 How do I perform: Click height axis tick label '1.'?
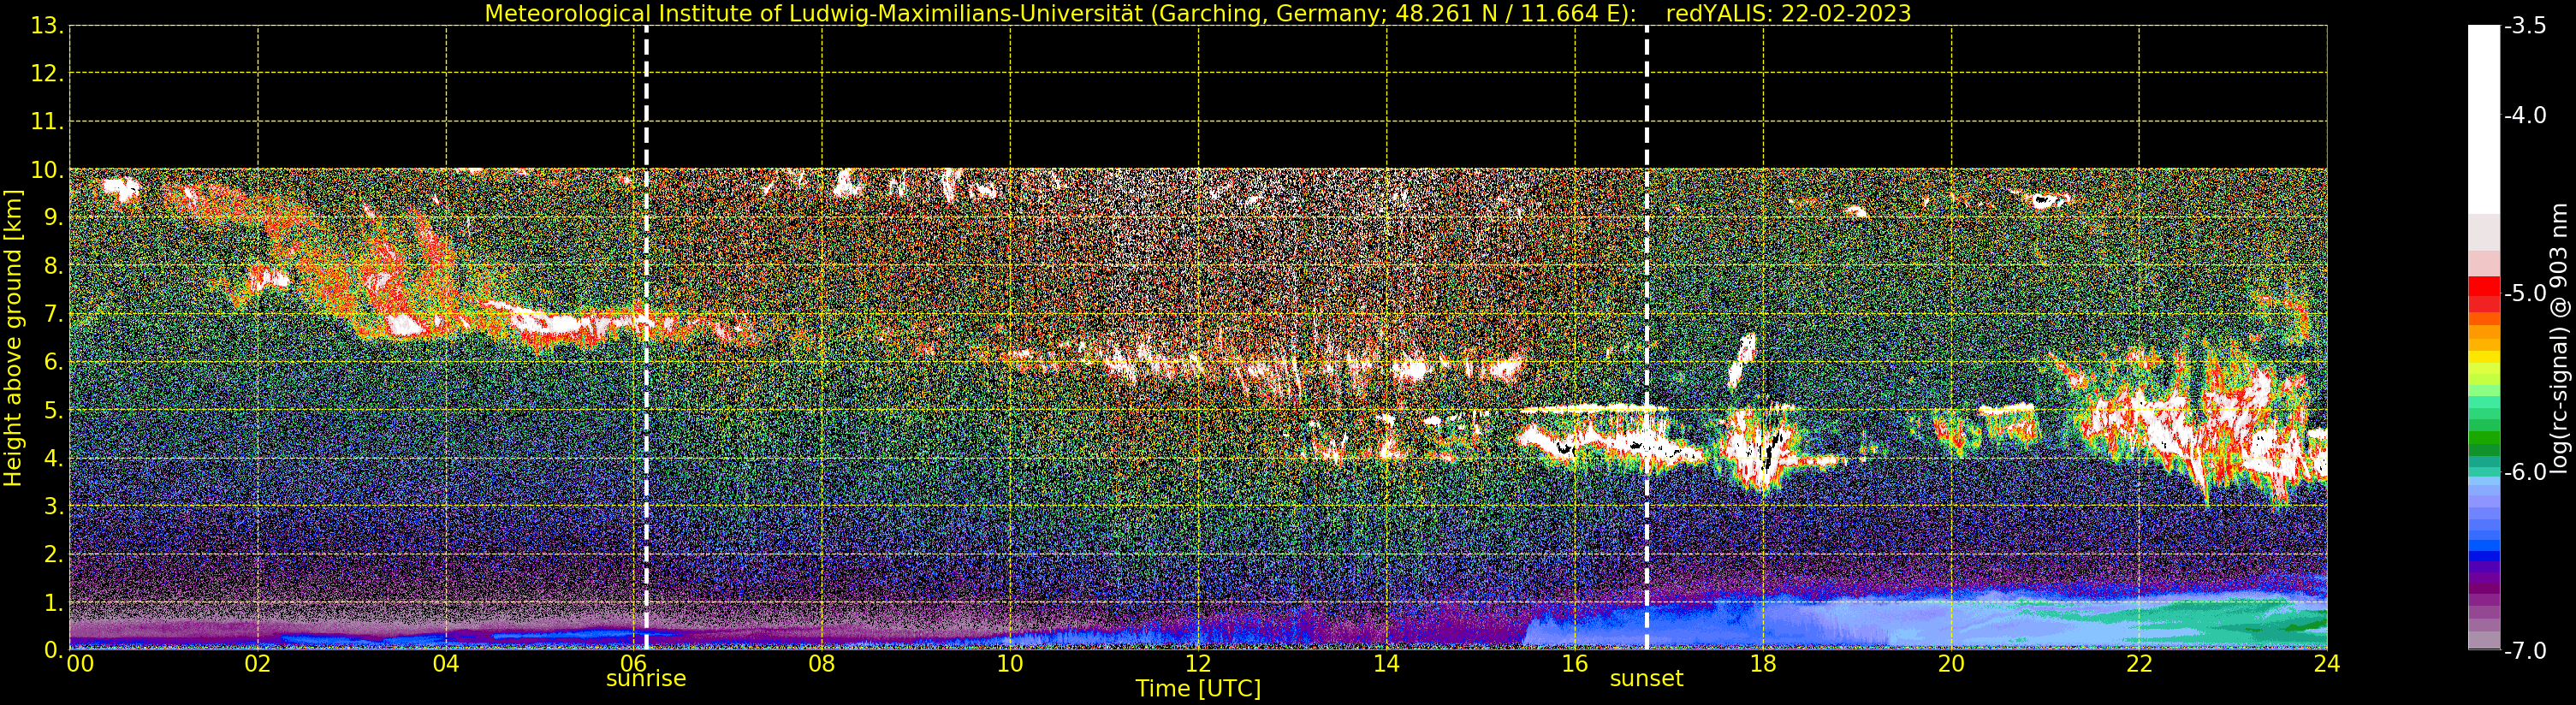(53, 602)
